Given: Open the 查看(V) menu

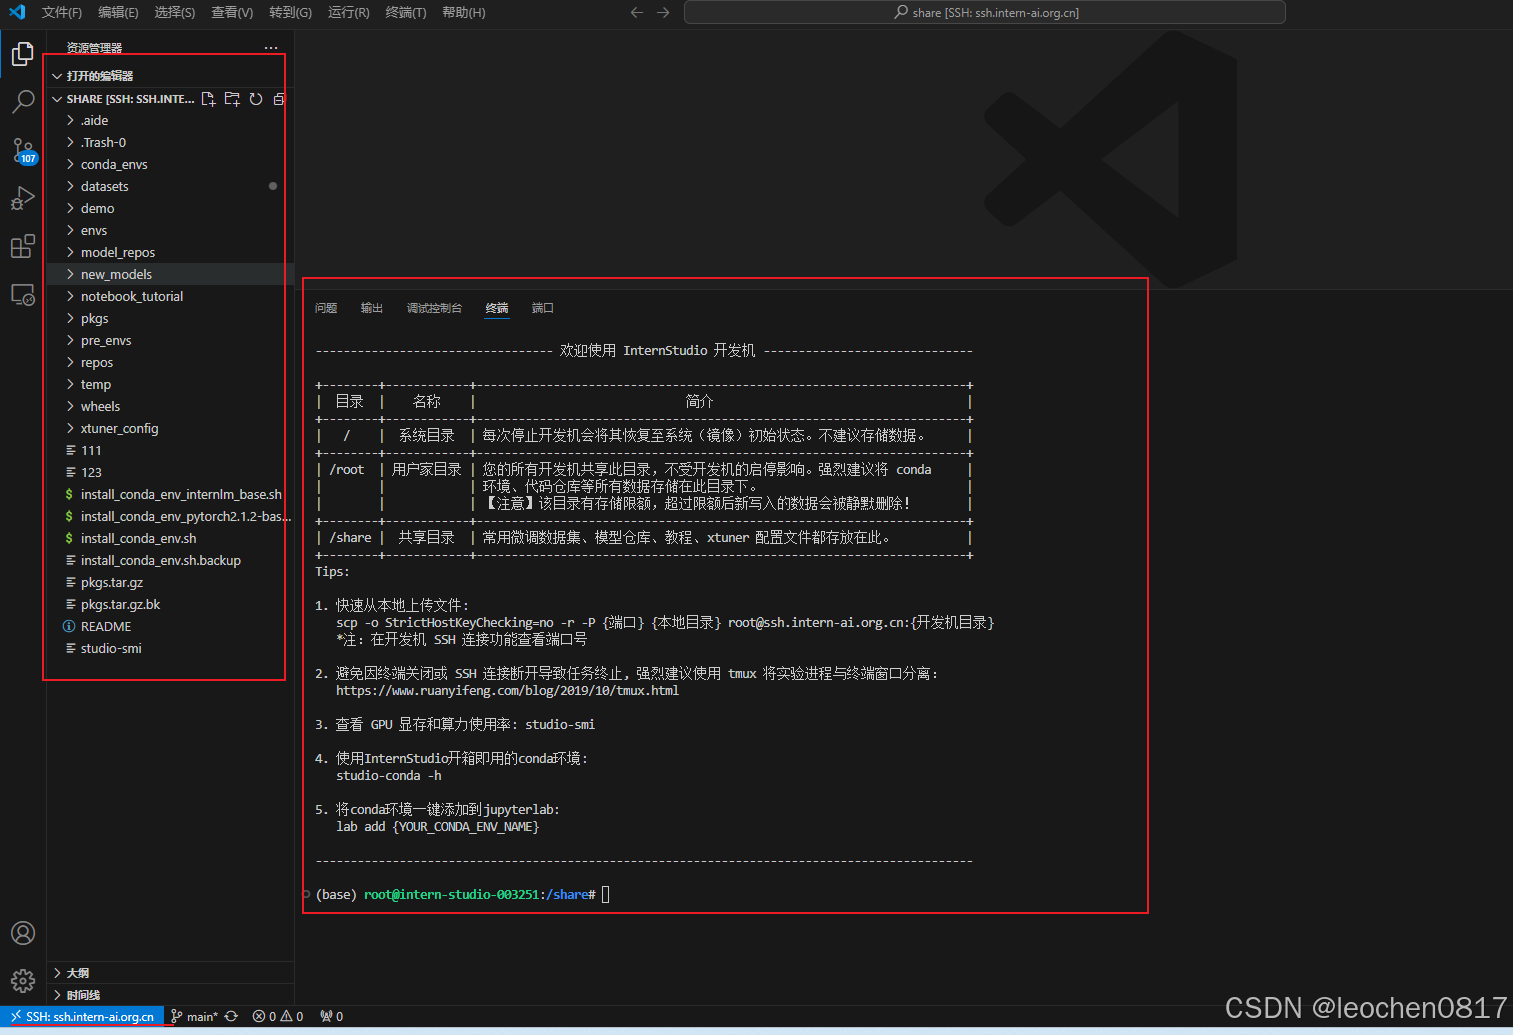Looking at the screenshot, I should (232, 12).
